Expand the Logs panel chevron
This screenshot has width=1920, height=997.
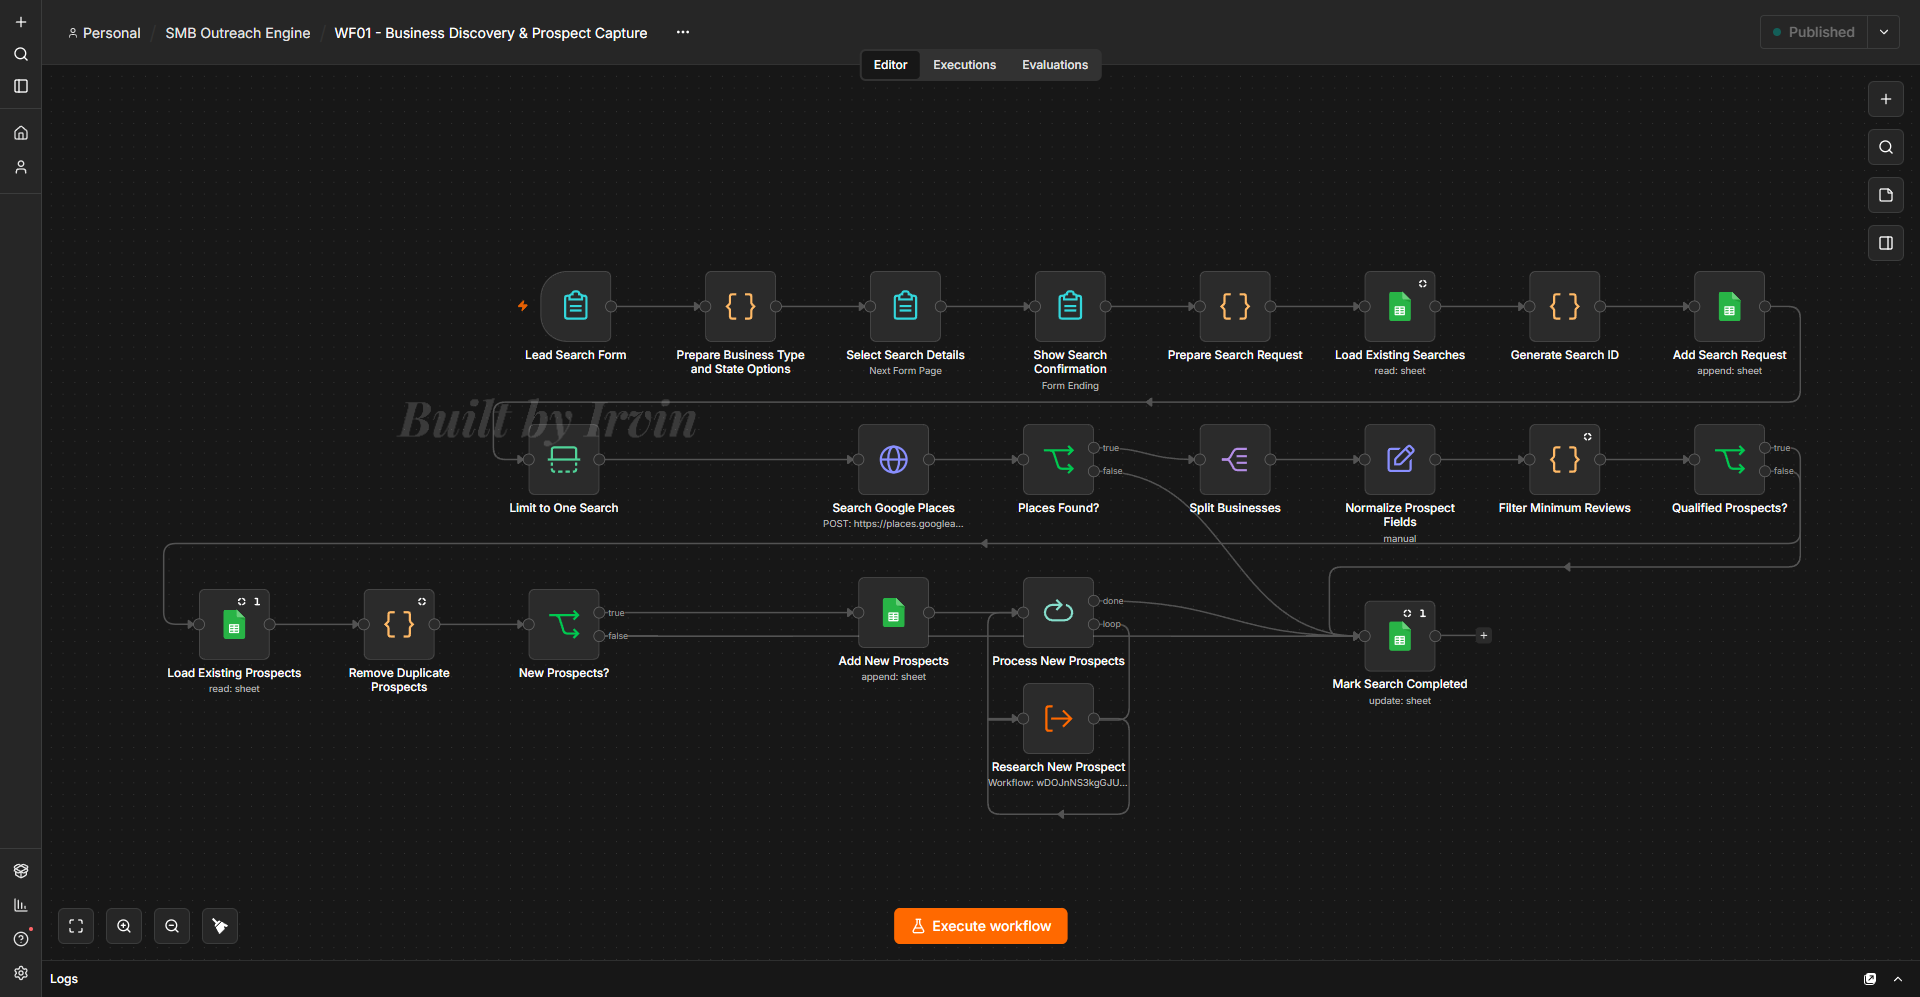1898,979
